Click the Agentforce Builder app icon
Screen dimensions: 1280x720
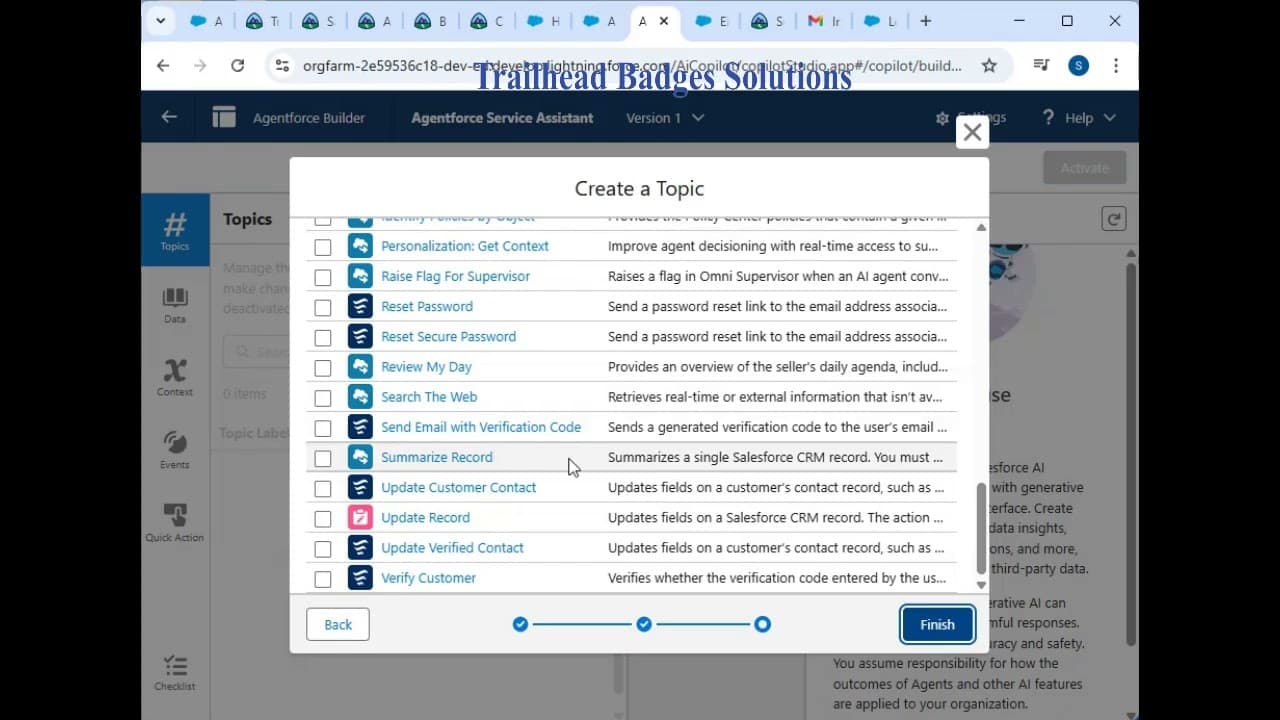(x=224, y=117)
